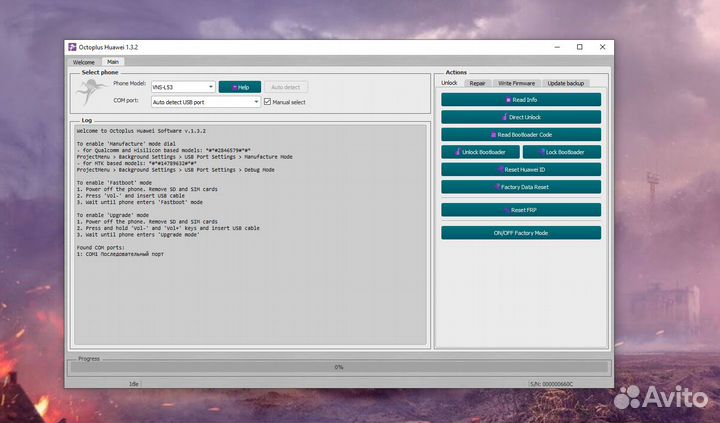
Task: Click the Octoplus app icon in title bar
Action: tap(72, 47)
